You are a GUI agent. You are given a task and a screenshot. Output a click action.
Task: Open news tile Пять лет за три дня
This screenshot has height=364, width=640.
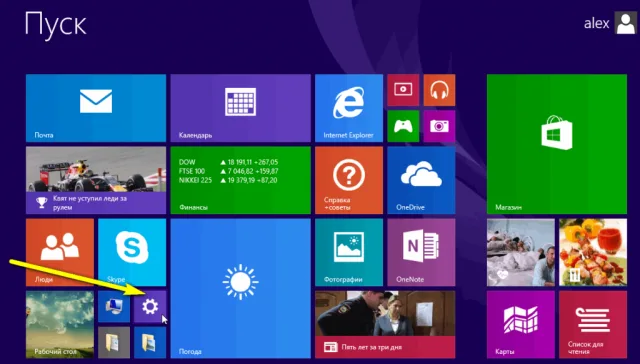(385, 324)
